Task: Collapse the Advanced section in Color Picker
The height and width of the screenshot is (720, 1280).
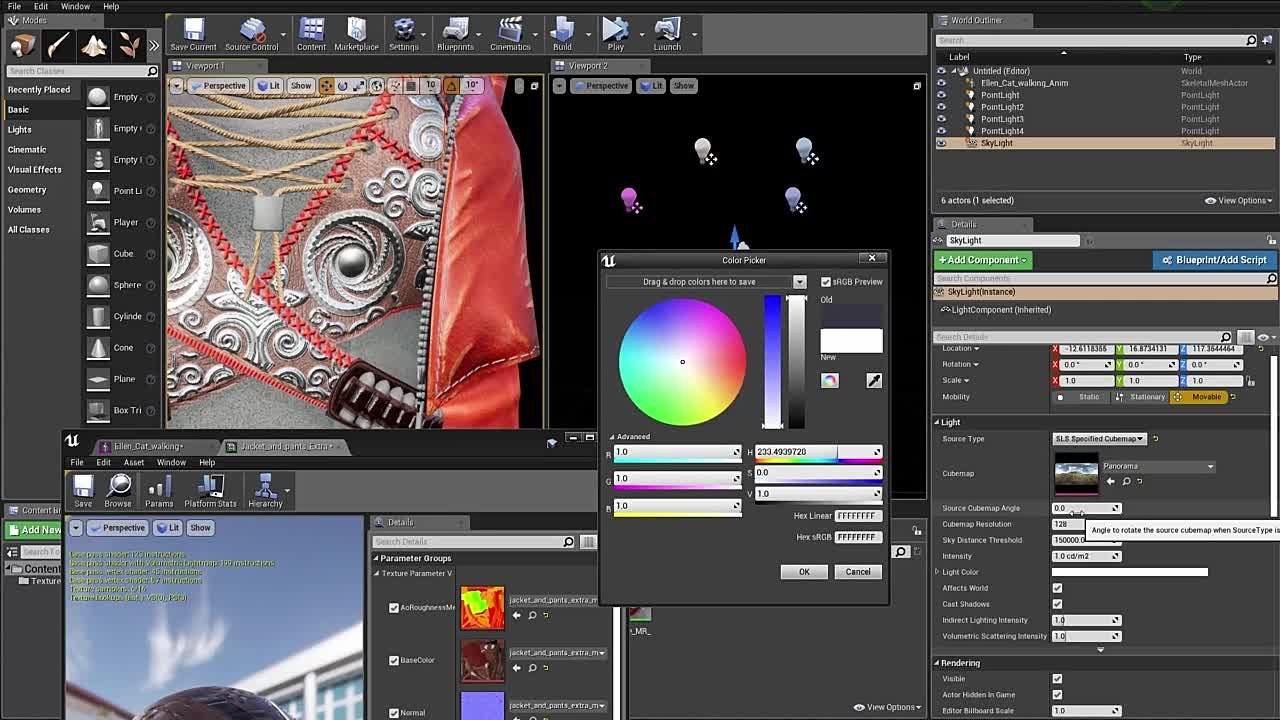Action: [632, 437]
